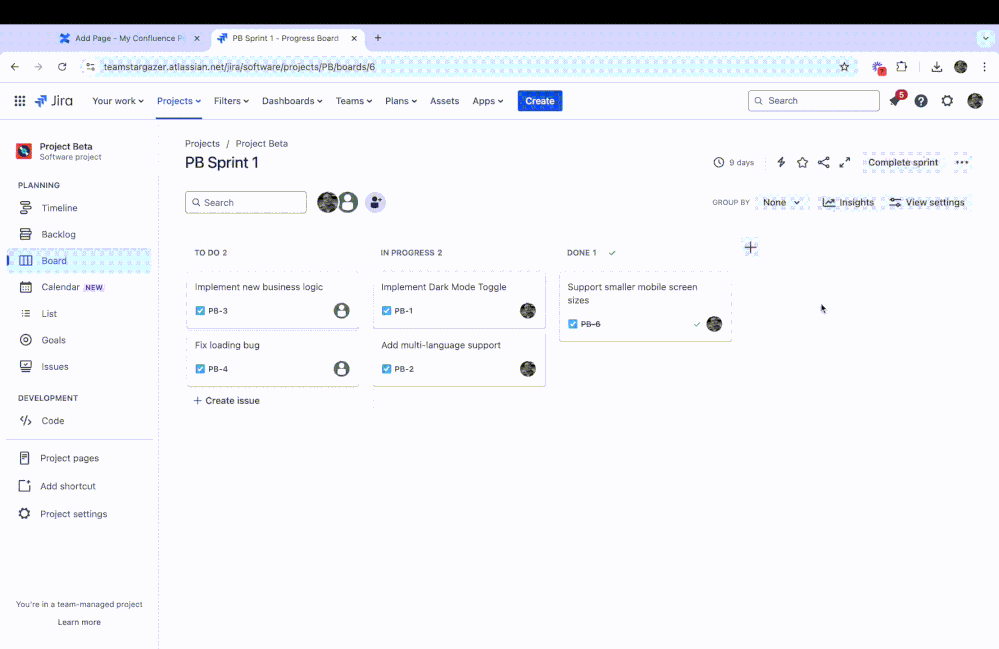The height and width of the screenshot is (649, 999).
Task: Open Calendar in sidebar
Action: (x=79, y=287)
